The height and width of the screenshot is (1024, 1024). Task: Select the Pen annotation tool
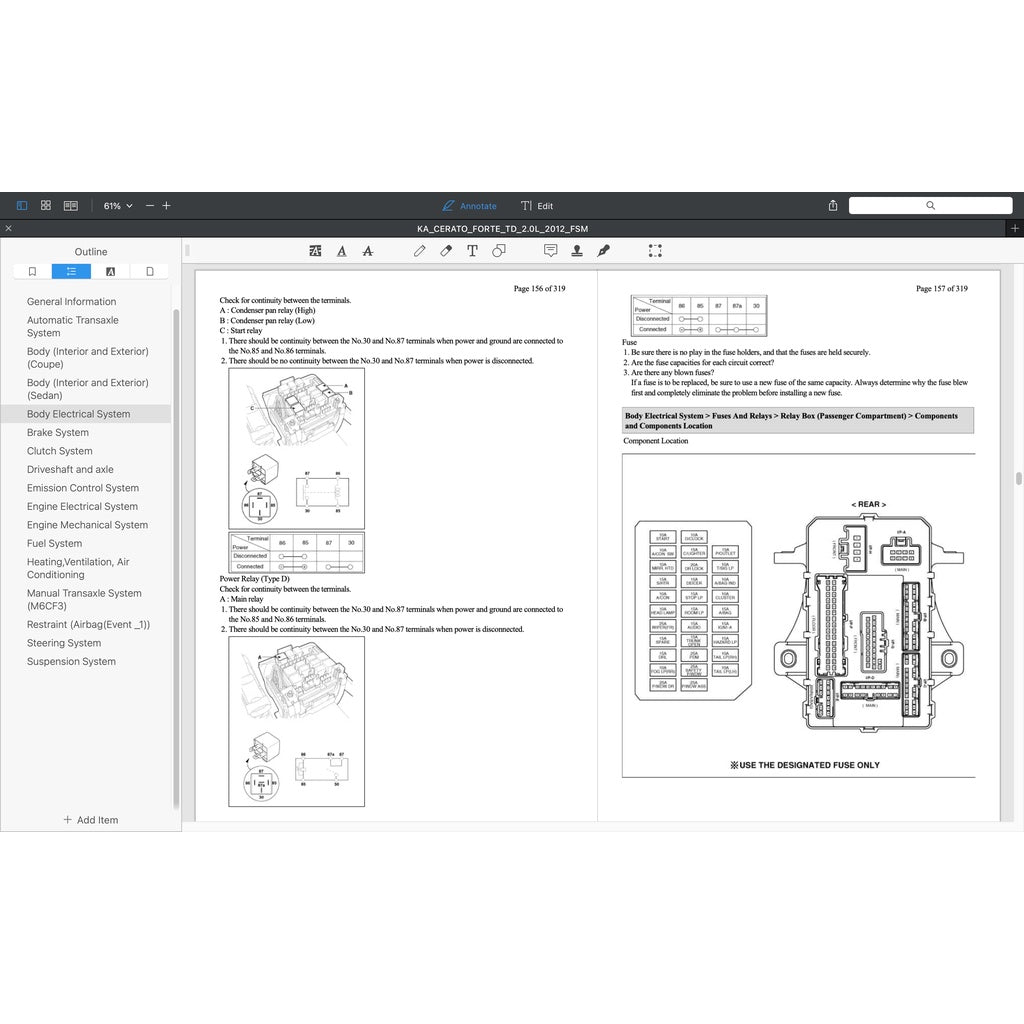tap(419, 250)
